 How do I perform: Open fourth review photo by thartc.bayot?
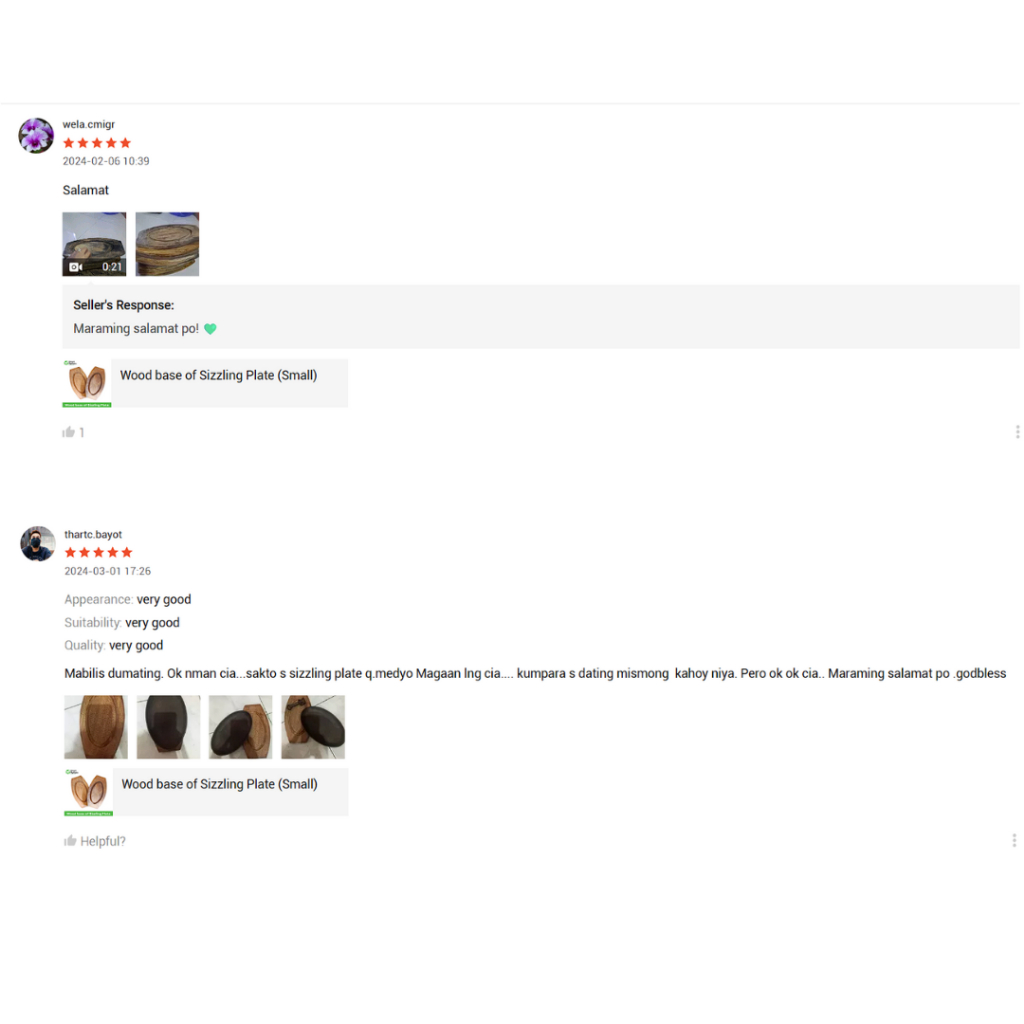(x=313, y=727)
